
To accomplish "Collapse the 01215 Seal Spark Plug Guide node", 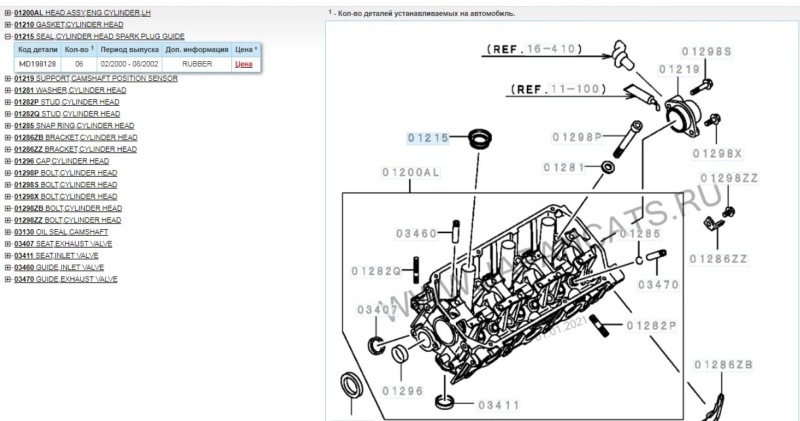I will (x=9, y=35).
